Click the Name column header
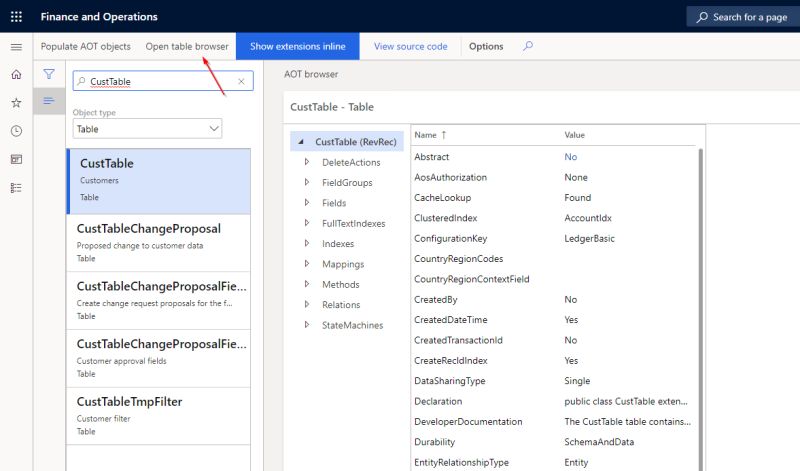This screenshot has width=800, height=471. (426, 135)
